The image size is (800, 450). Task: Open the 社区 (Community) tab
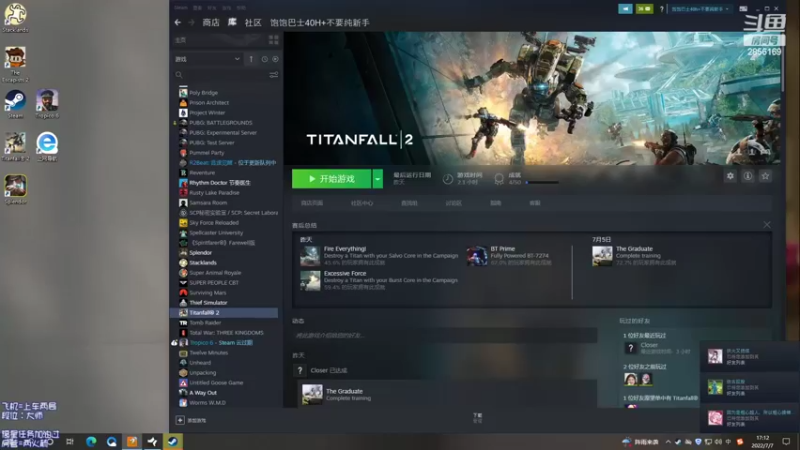click(x=253, y=22)
